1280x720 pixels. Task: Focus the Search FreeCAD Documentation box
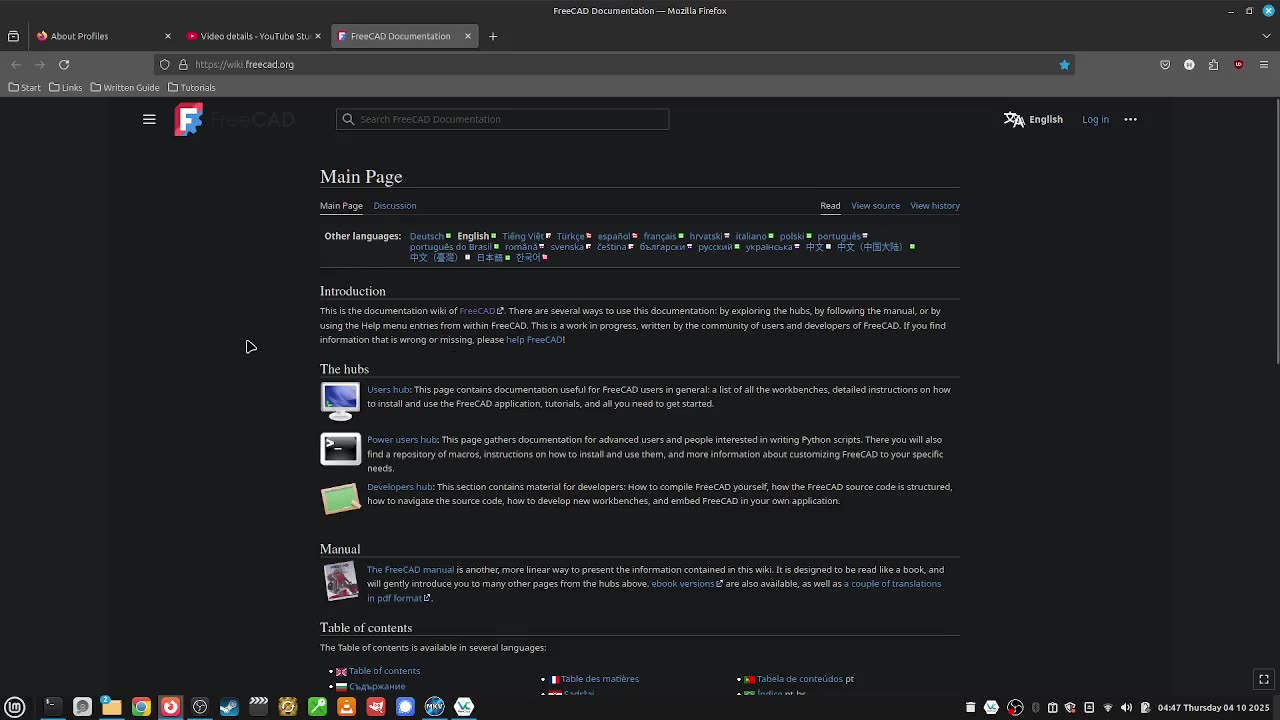(503, 119)
